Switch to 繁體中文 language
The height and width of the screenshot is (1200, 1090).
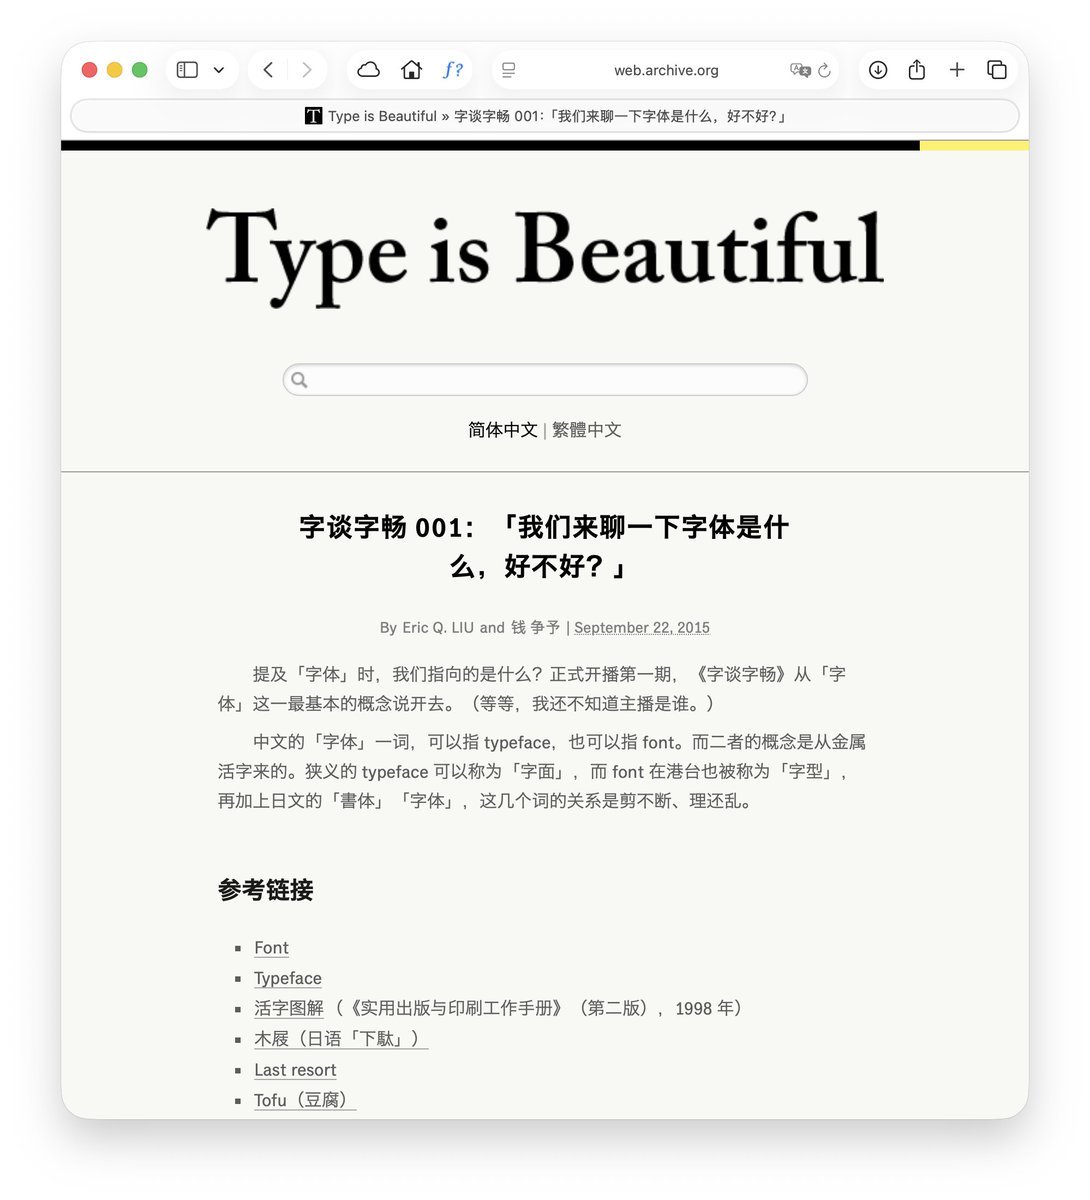click(x=587, y=430)
